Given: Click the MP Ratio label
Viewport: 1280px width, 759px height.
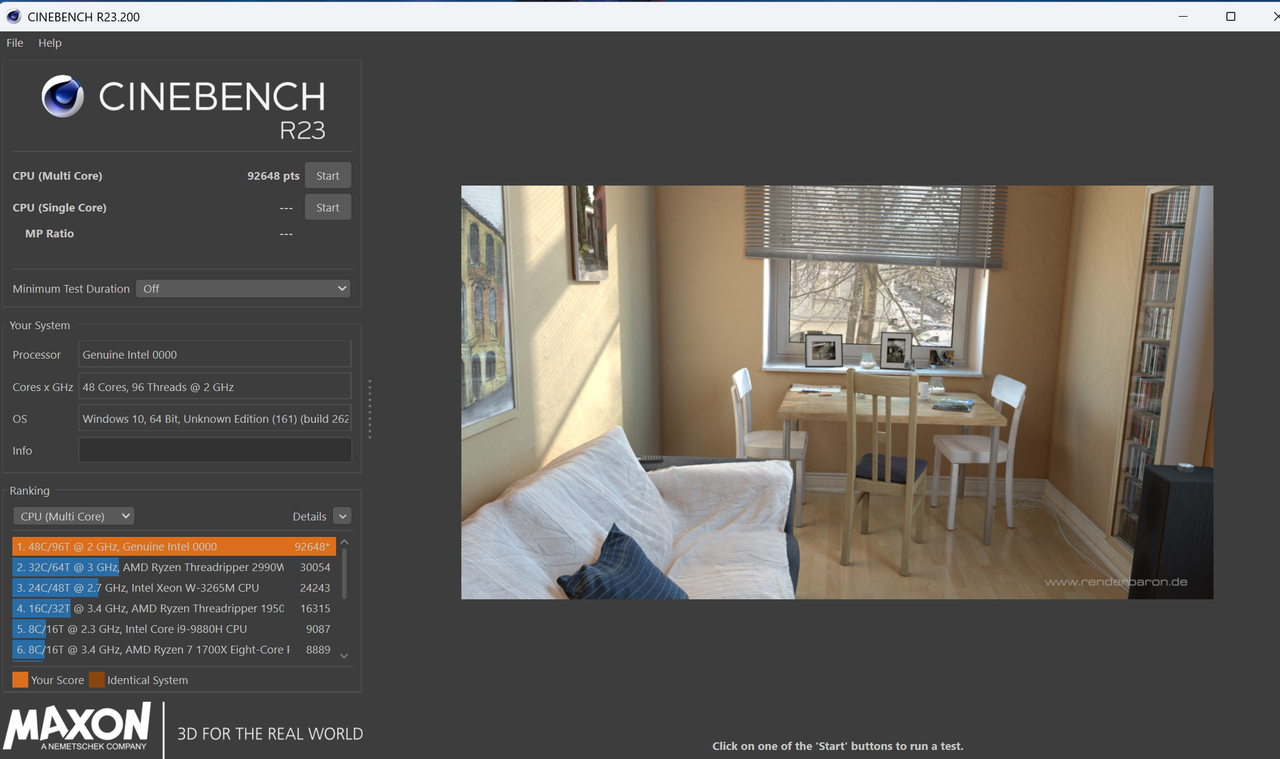Looking at the screenshot, I should coord(49,233).
